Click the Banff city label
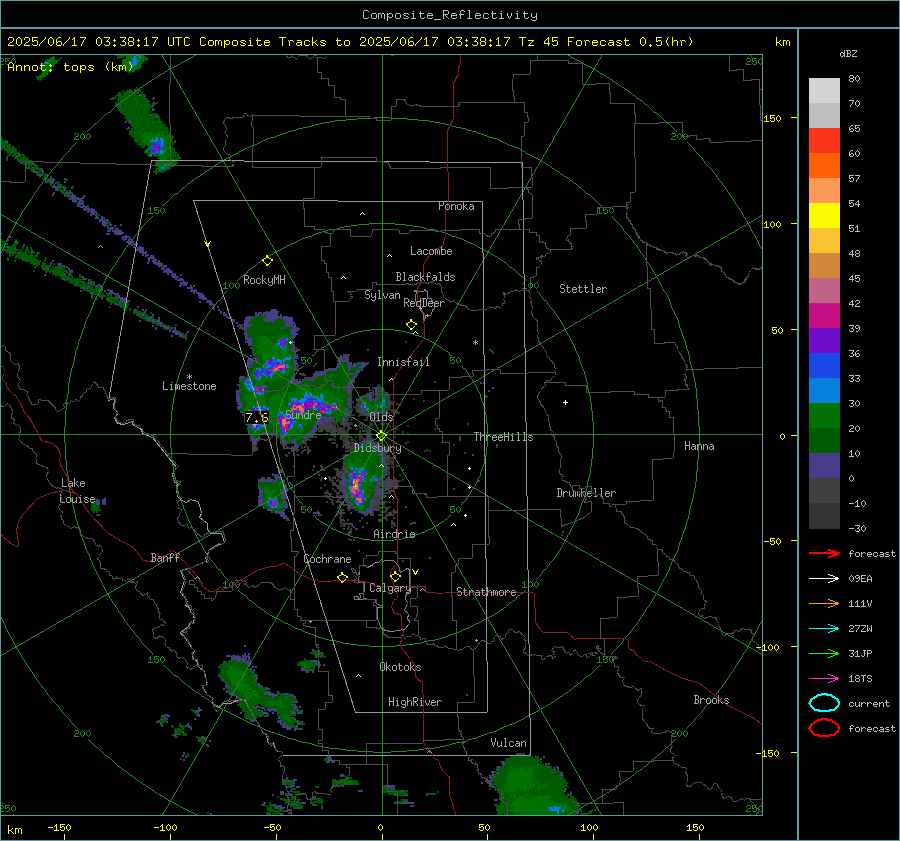 click(165, 557)
